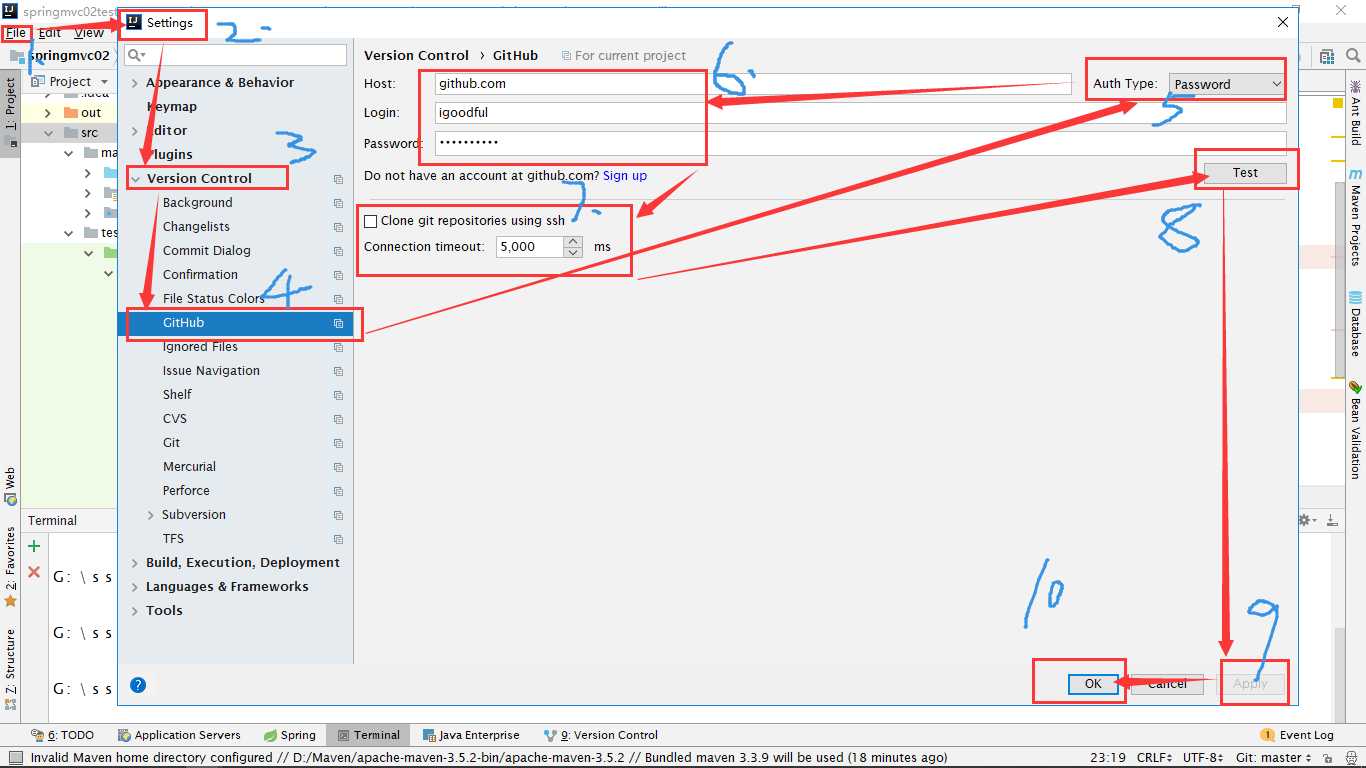Viewport: 1366px width, 768px height.
Task: Enable Clone git repositories using ssh
Action: (371, 221)
